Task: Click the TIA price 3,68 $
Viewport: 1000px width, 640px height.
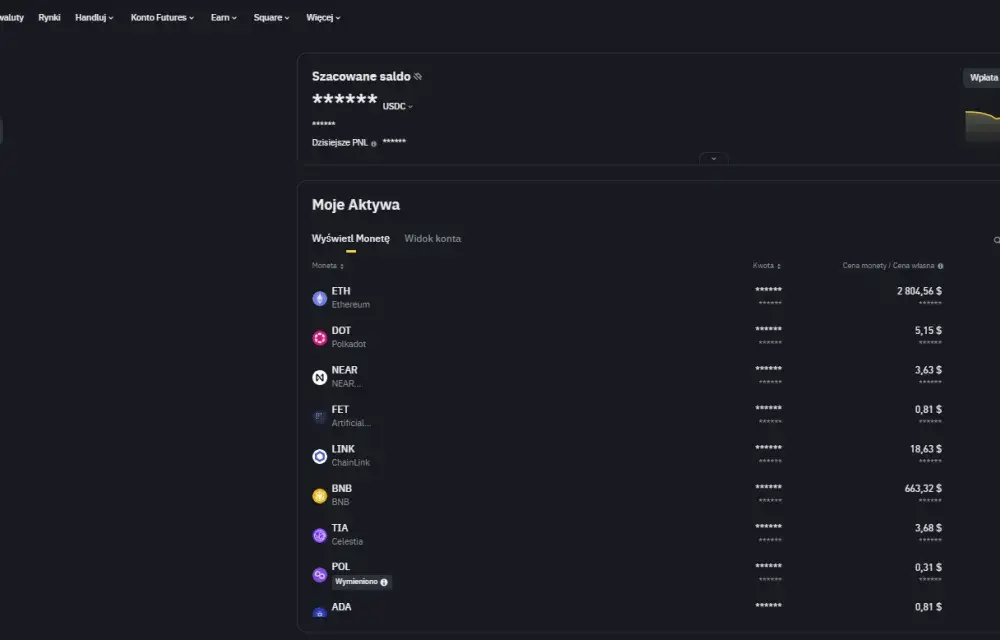Action: [928, 528]
